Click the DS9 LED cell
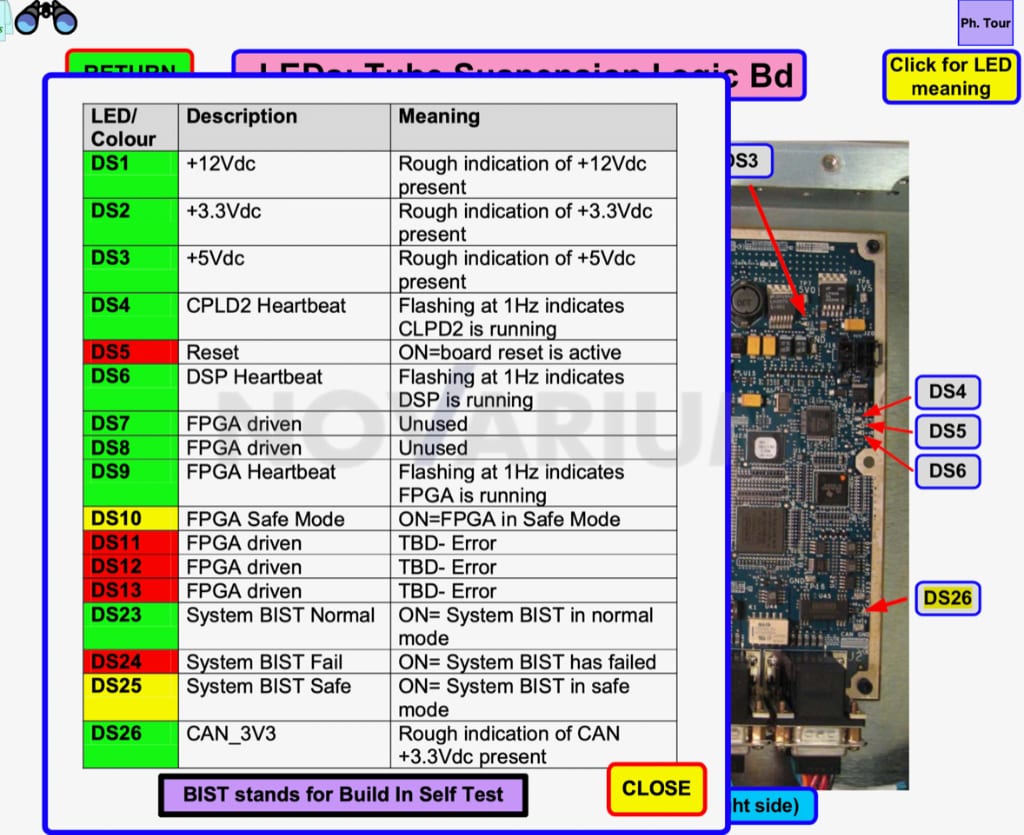This screenshot has height=835, width=1024. click(131, 483)
